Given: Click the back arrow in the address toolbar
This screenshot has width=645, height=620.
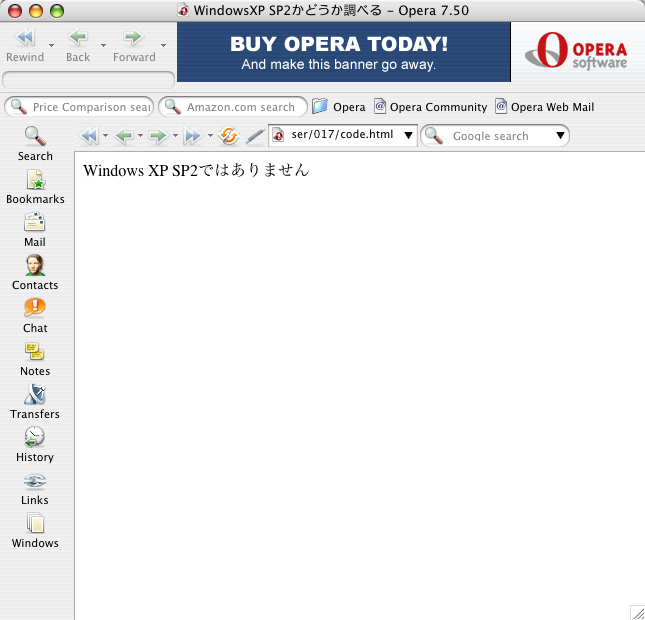Looking at the screenshot, I should click(x=124, y=136).
